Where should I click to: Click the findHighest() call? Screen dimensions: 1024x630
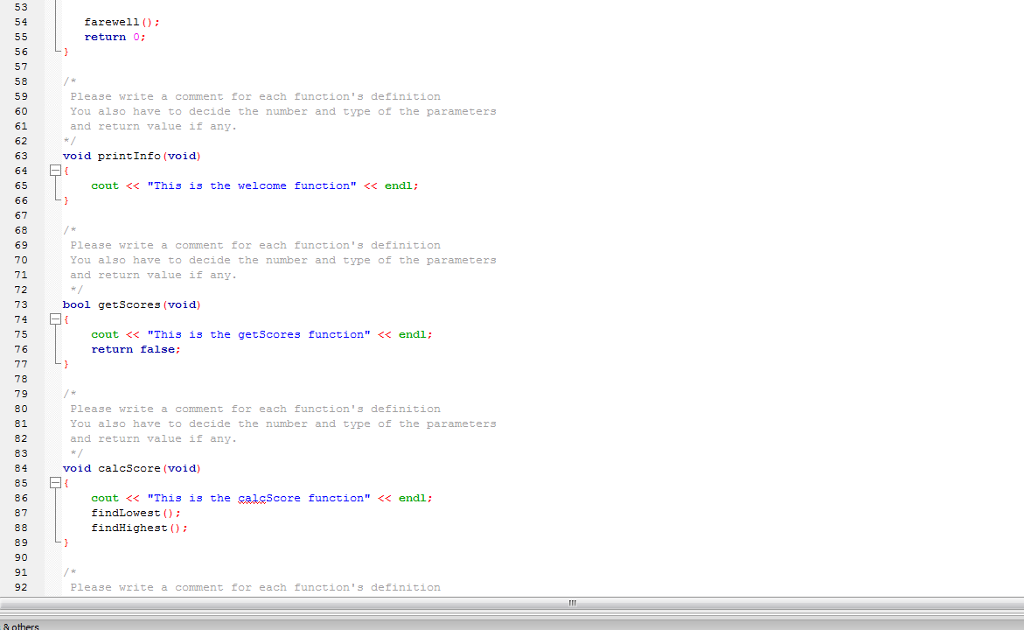140,528
